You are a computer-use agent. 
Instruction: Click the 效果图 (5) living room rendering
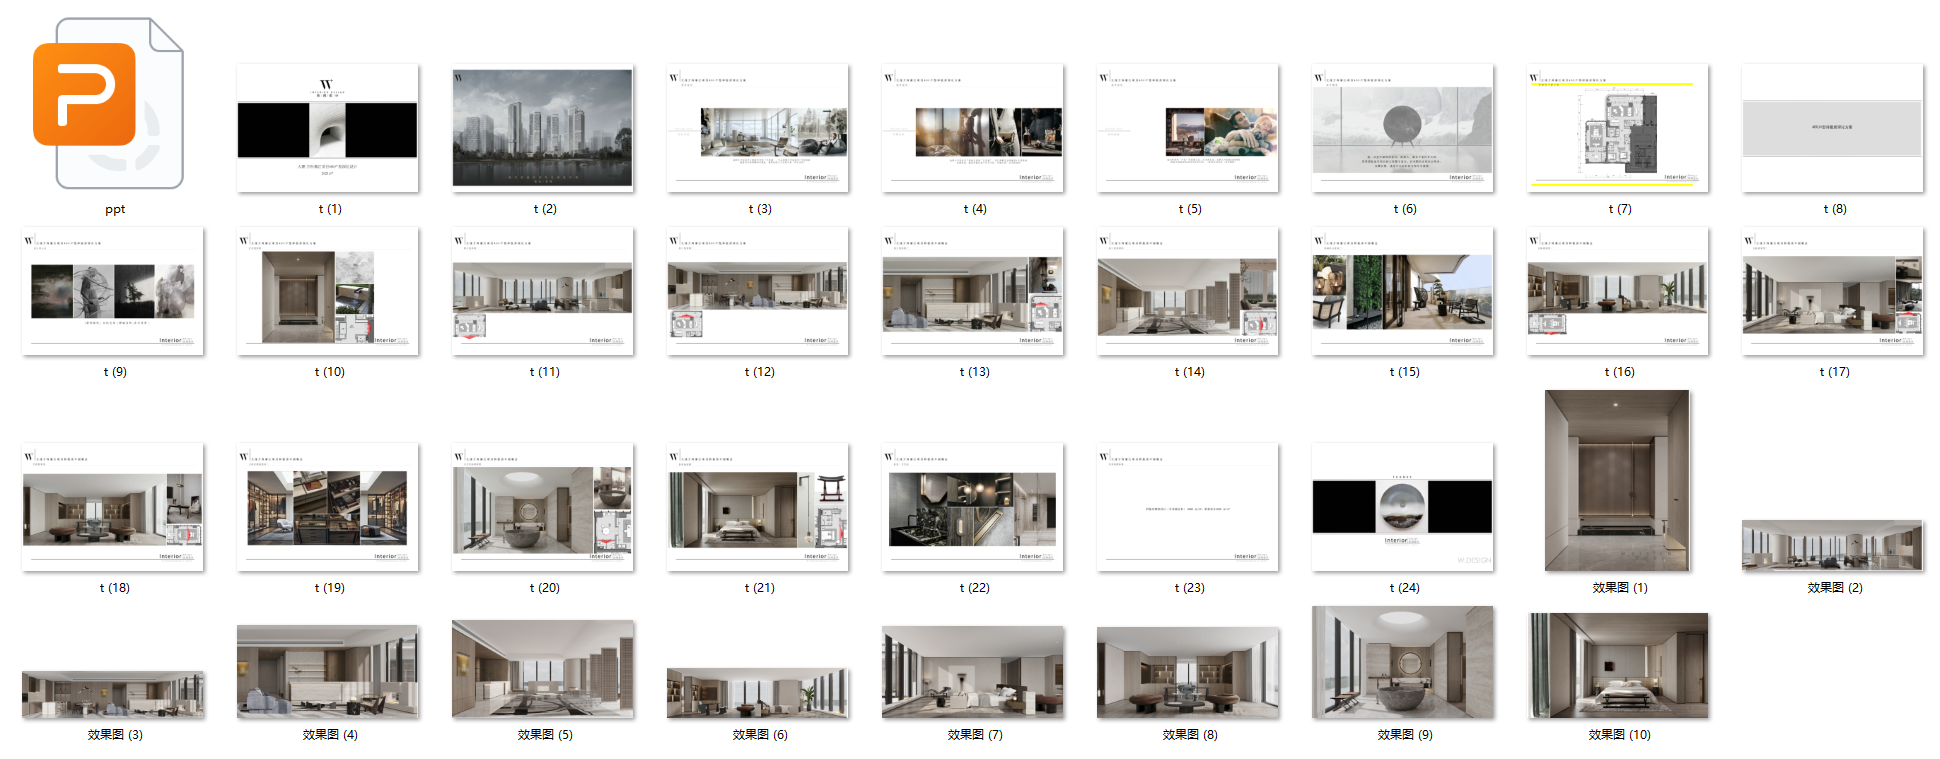pyautogui.click(x=543, y=669)
